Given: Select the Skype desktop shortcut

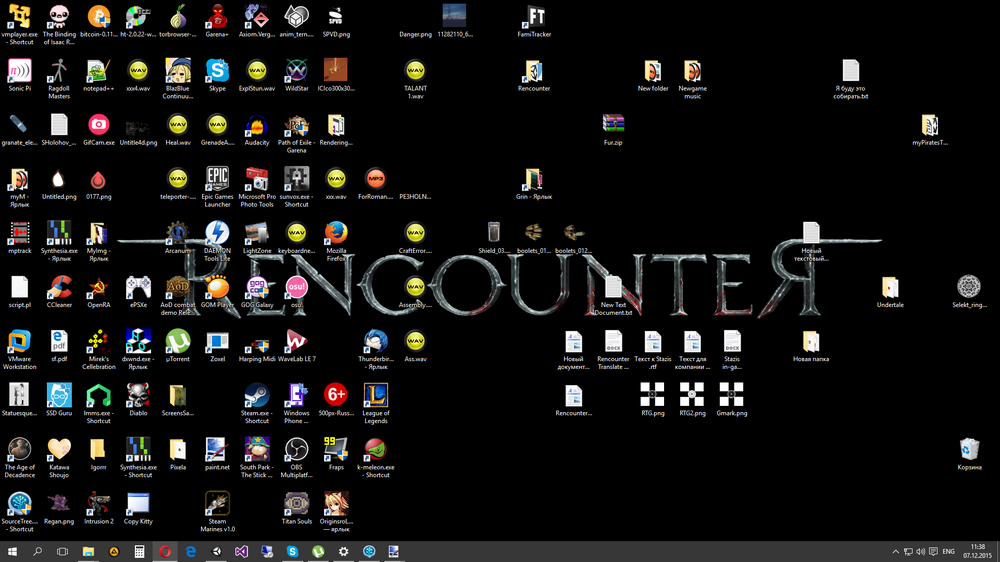Looking at the screenshot, I should coord(217,71).
